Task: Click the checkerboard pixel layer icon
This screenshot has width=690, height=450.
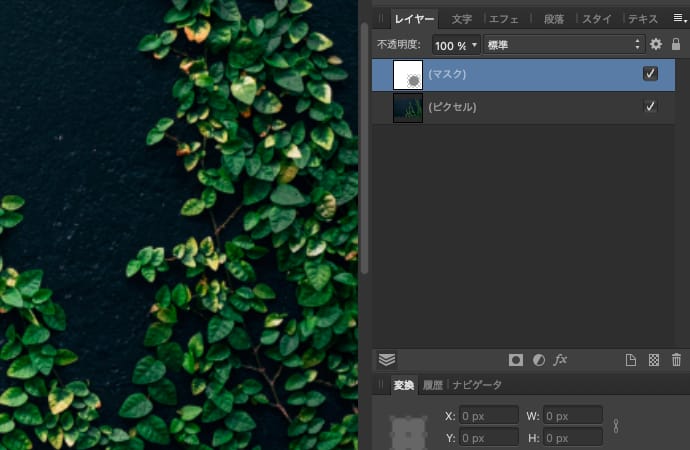Action: (654, 360)
